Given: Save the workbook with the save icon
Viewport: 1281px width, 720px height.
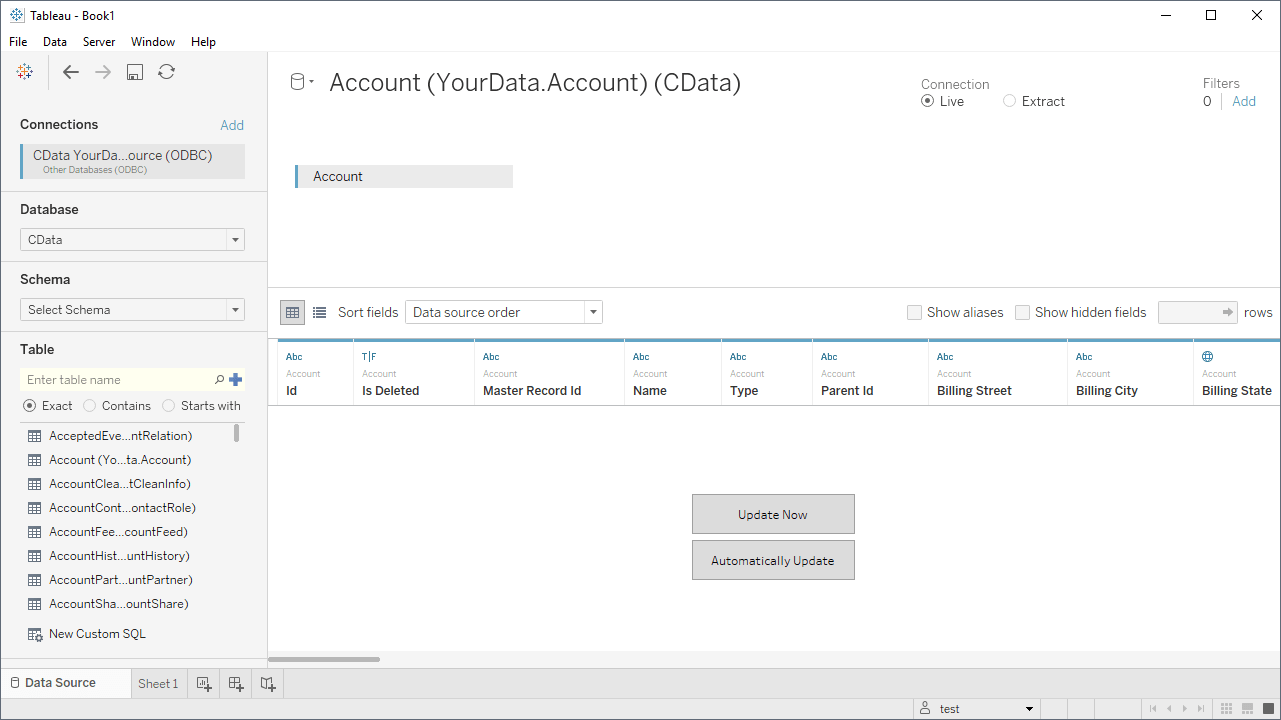Looking at the screenshot, I should (134, 71).
